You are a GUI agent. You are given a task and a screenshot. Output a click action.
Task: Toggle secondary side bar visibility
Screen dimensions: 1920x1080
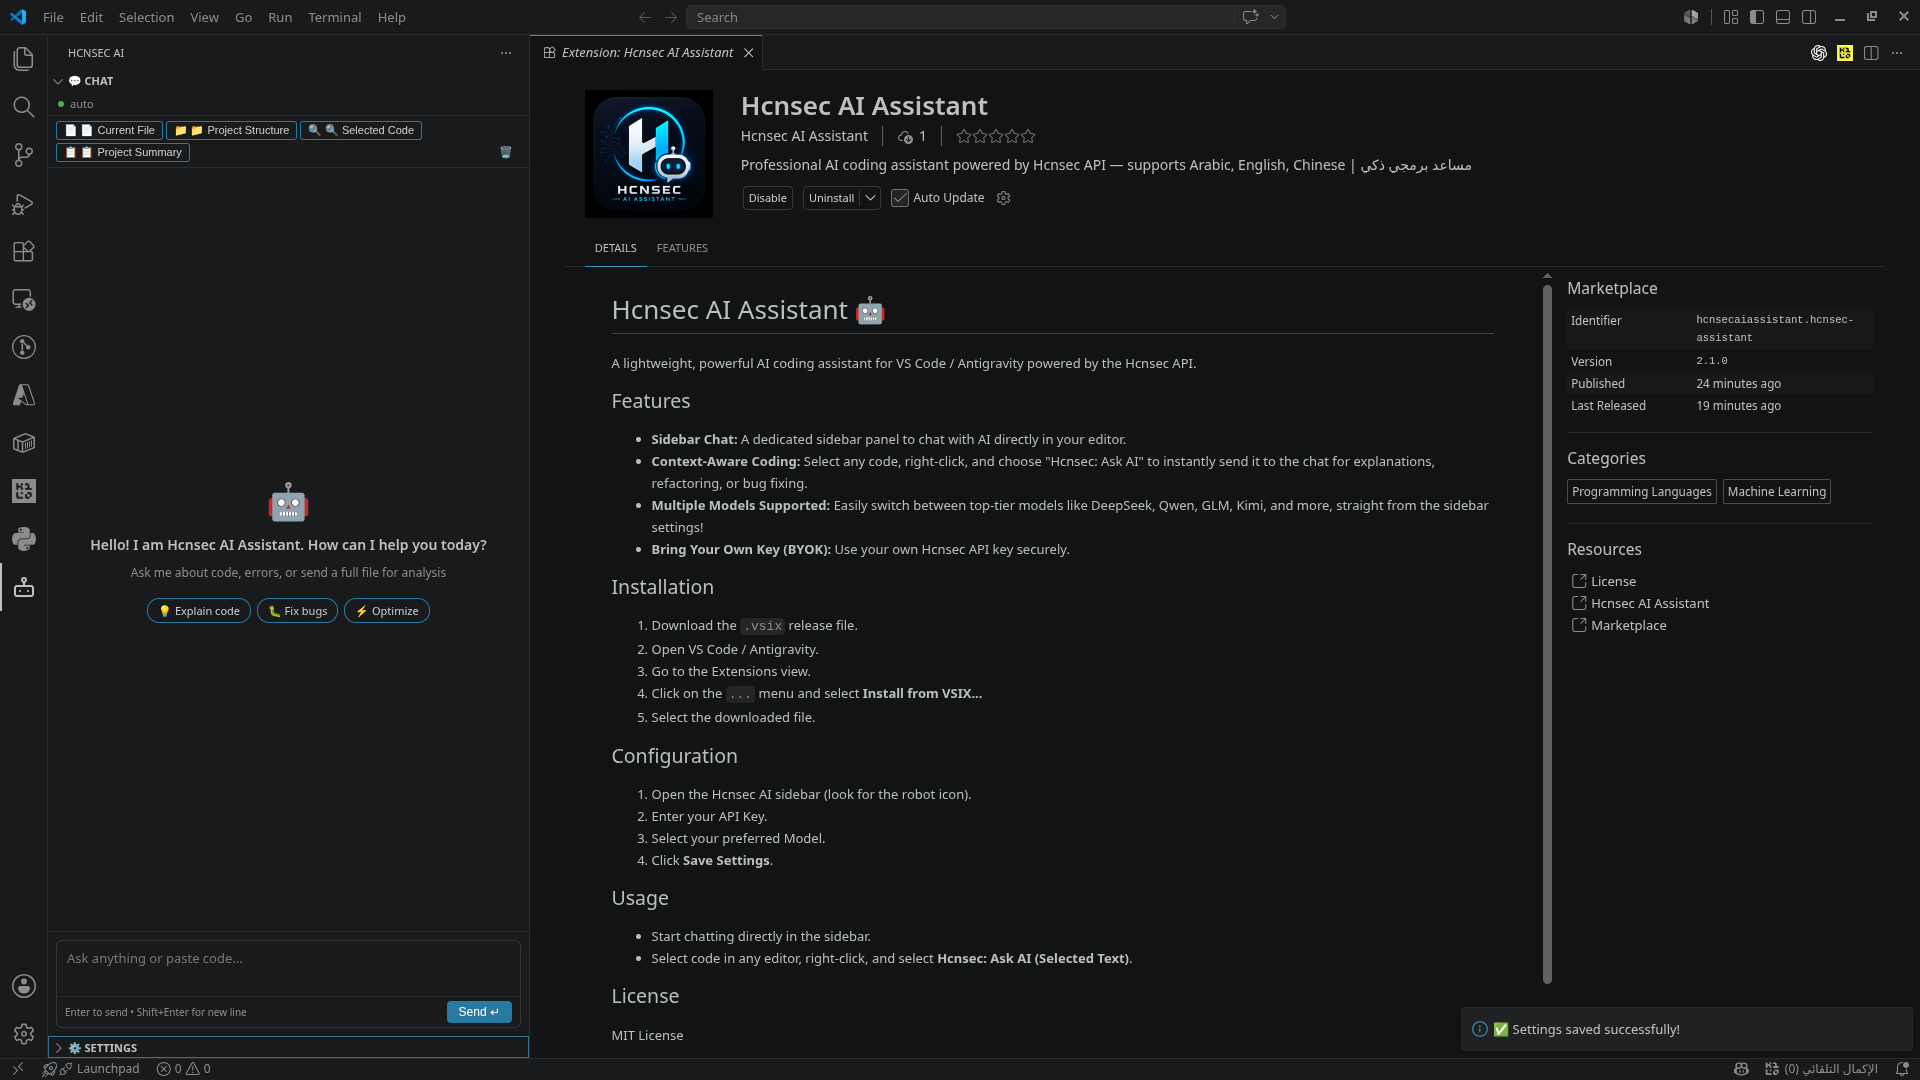(1809, 17)
